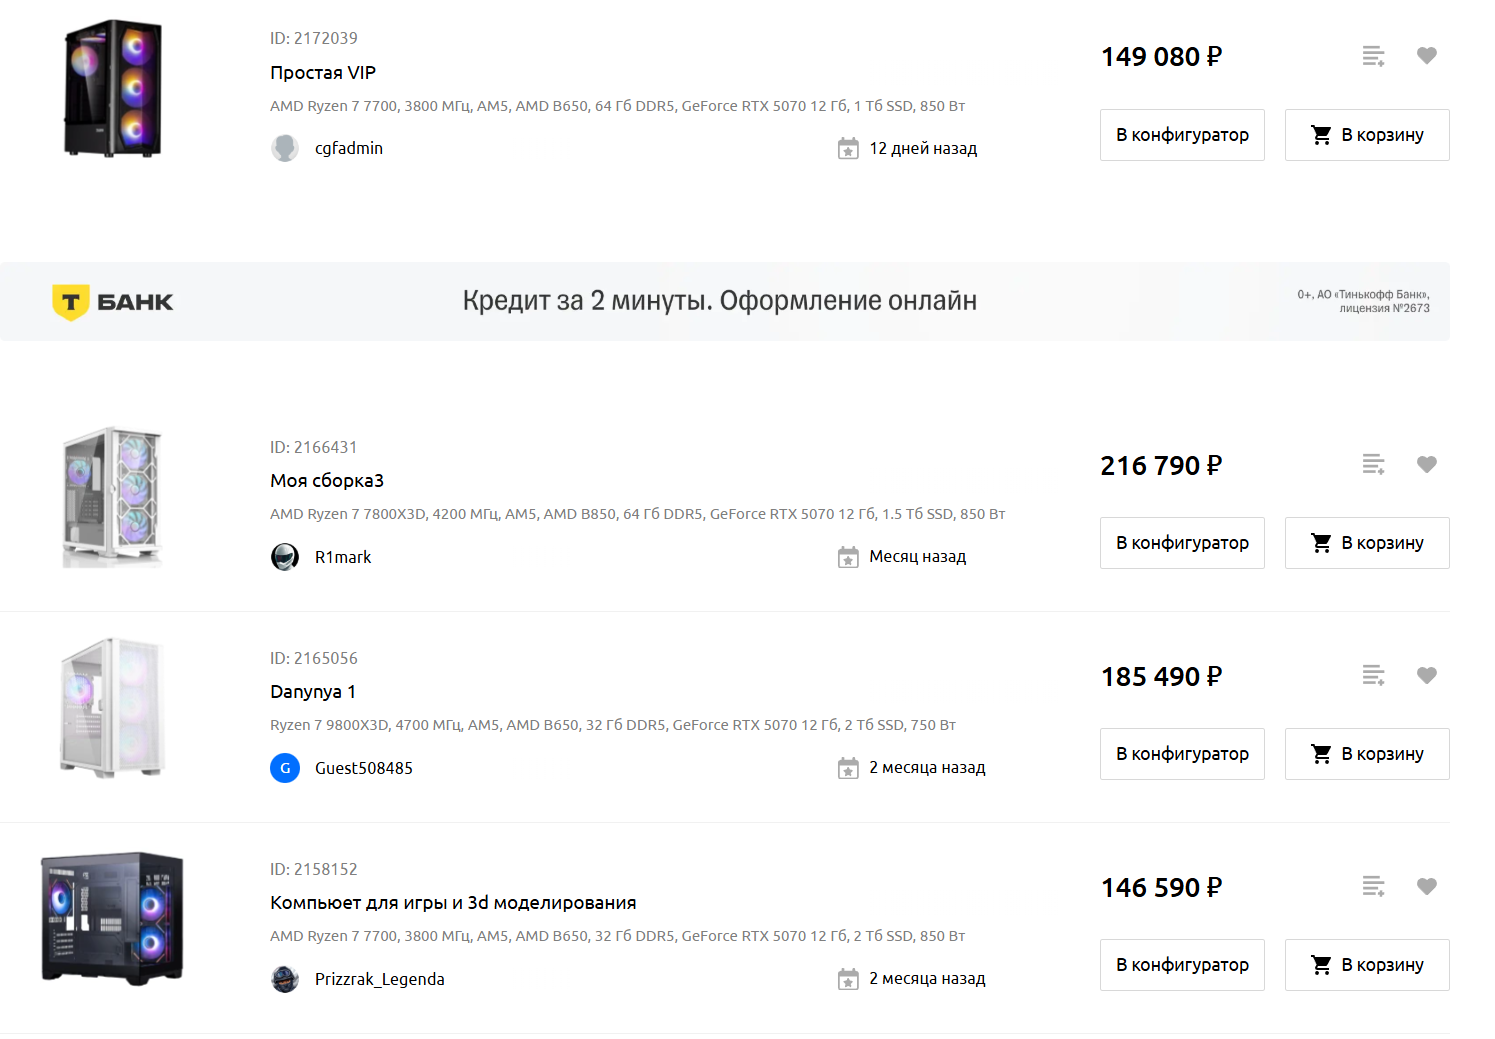Open Prizzrak_Legenda author profile
Screen dimensions: 1495x1039
(x=379, y=979)
